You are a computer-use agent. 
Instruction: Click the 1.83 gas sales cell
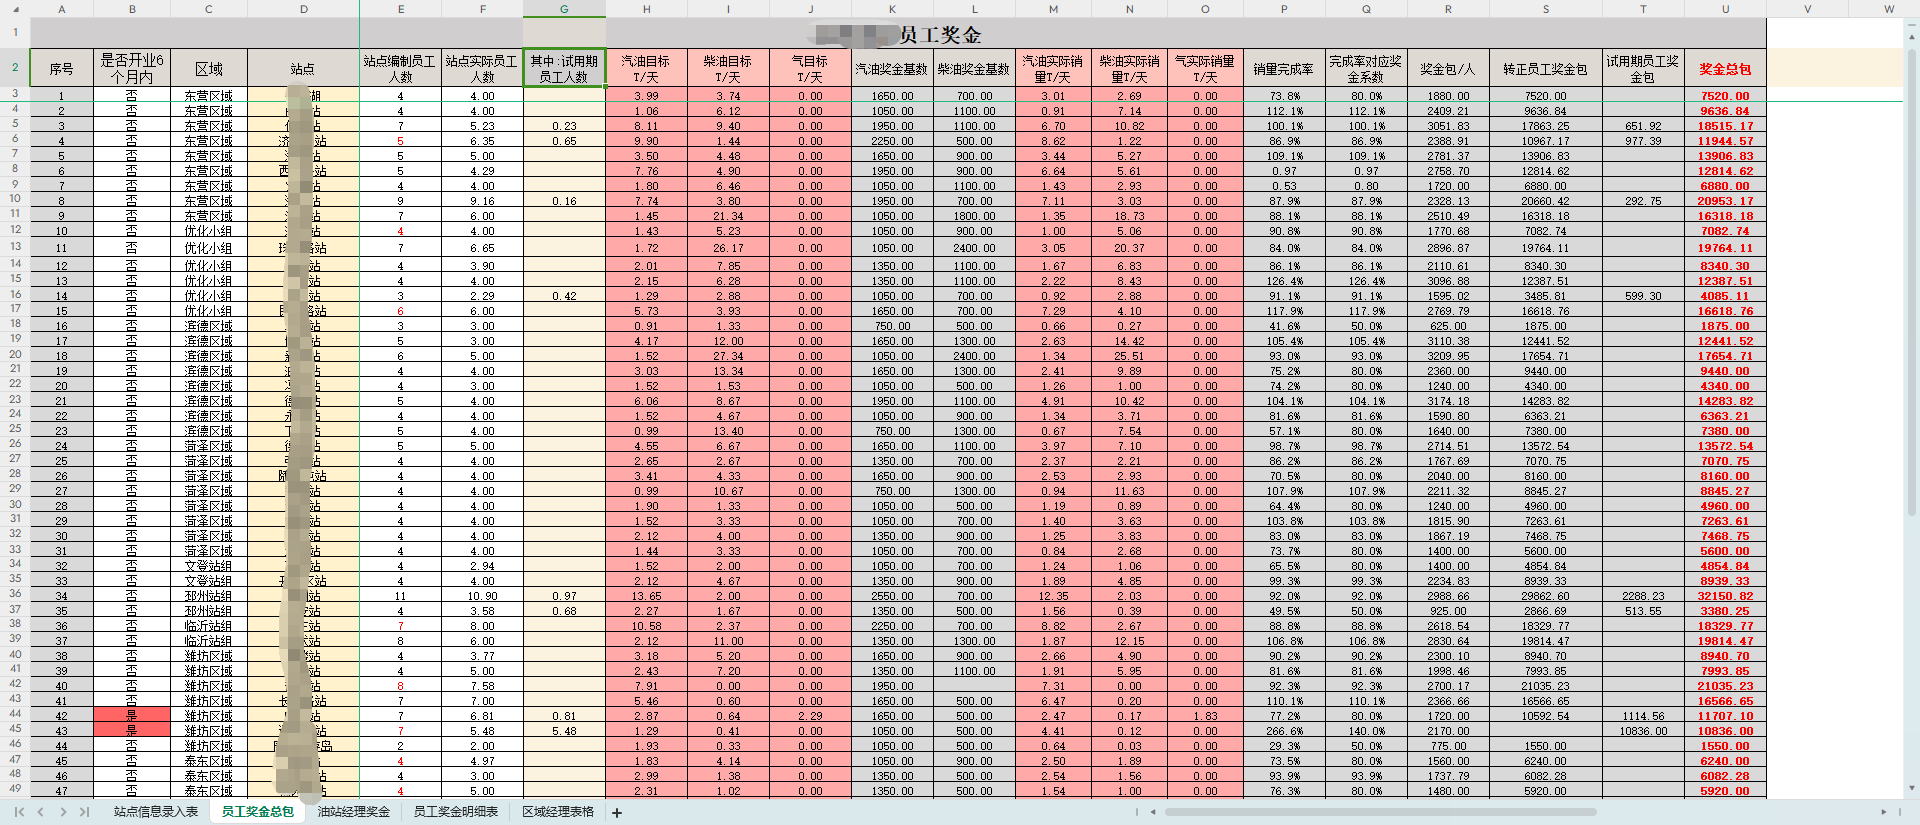[x=1205, y=716]
